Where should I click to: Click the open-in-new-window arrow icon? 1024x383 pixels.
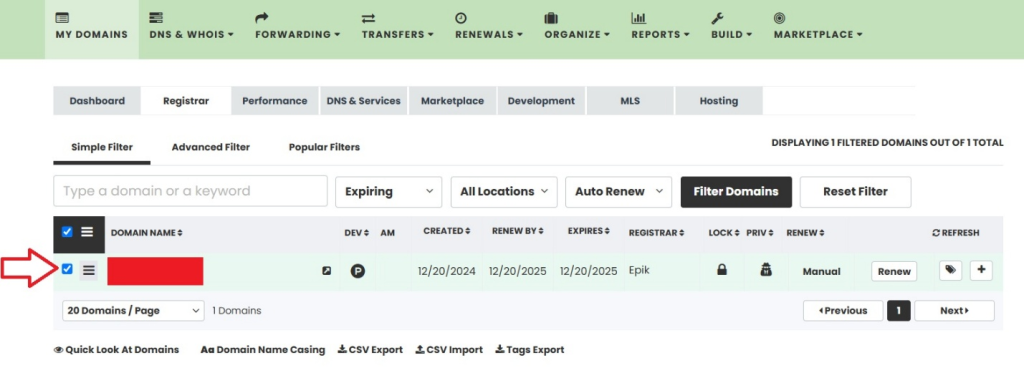tap(327, 271)
